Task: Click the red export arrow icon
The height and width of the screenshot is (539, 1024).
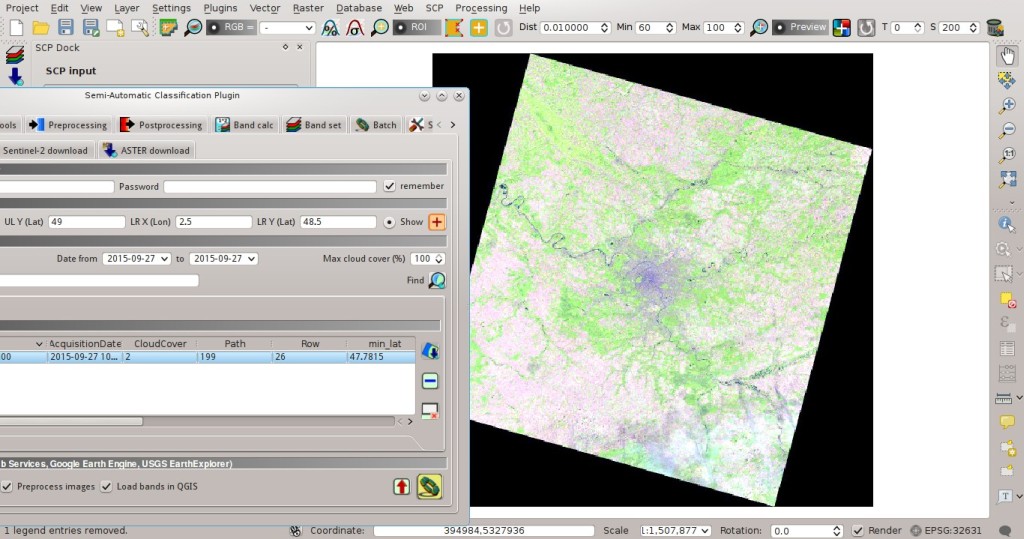Action: click(x=402, y=487)
